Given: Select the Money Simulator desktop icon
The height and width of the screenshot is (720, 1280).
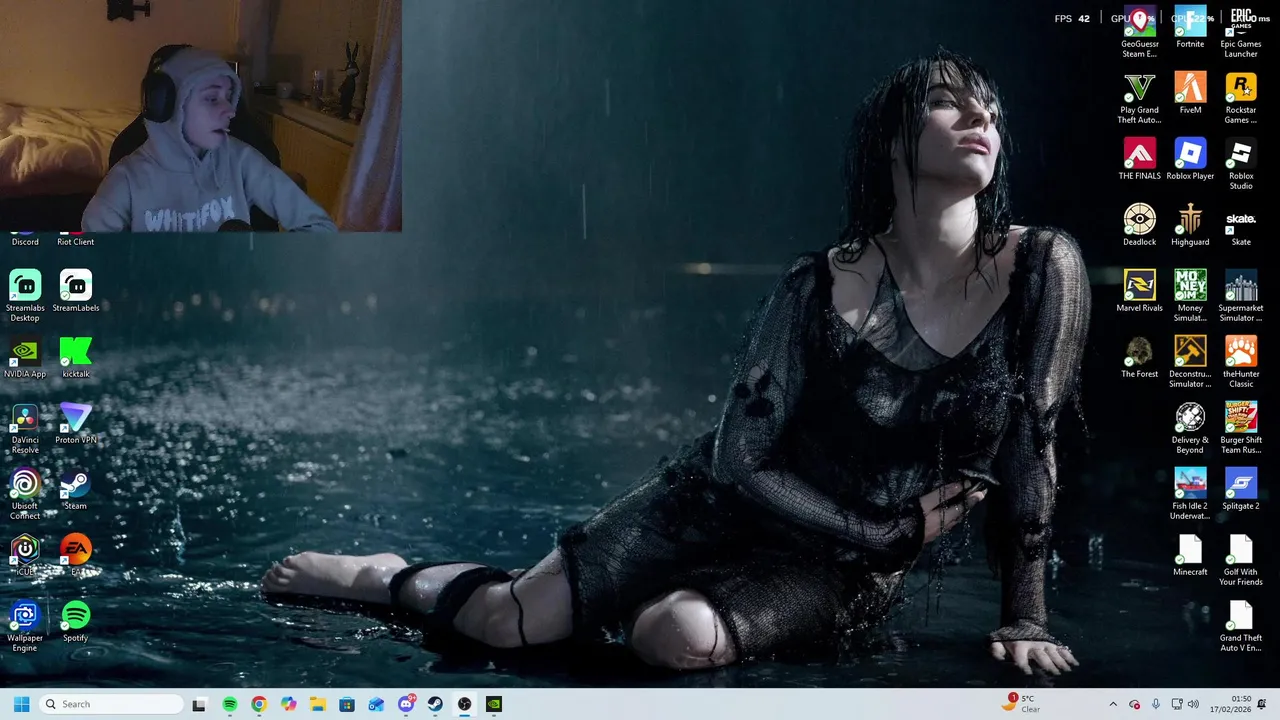Looking at the screenshot, I should [x=1190, y=296].
